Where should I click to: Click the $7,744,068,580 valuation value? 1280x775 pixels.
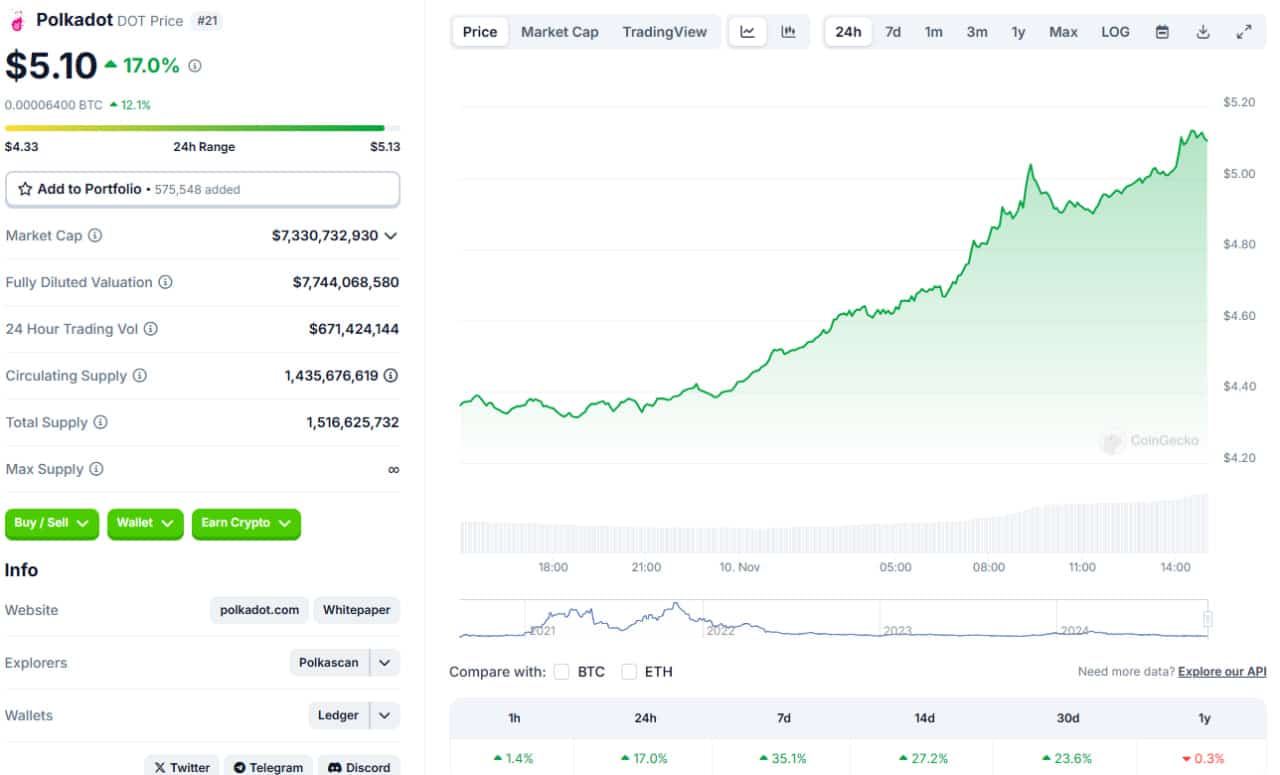click(x=346, y=282)
